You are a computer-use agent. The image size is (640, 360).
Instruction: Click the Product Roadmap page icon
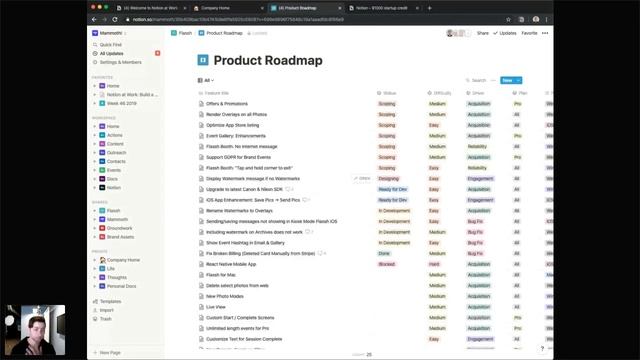tap(203, 60)
